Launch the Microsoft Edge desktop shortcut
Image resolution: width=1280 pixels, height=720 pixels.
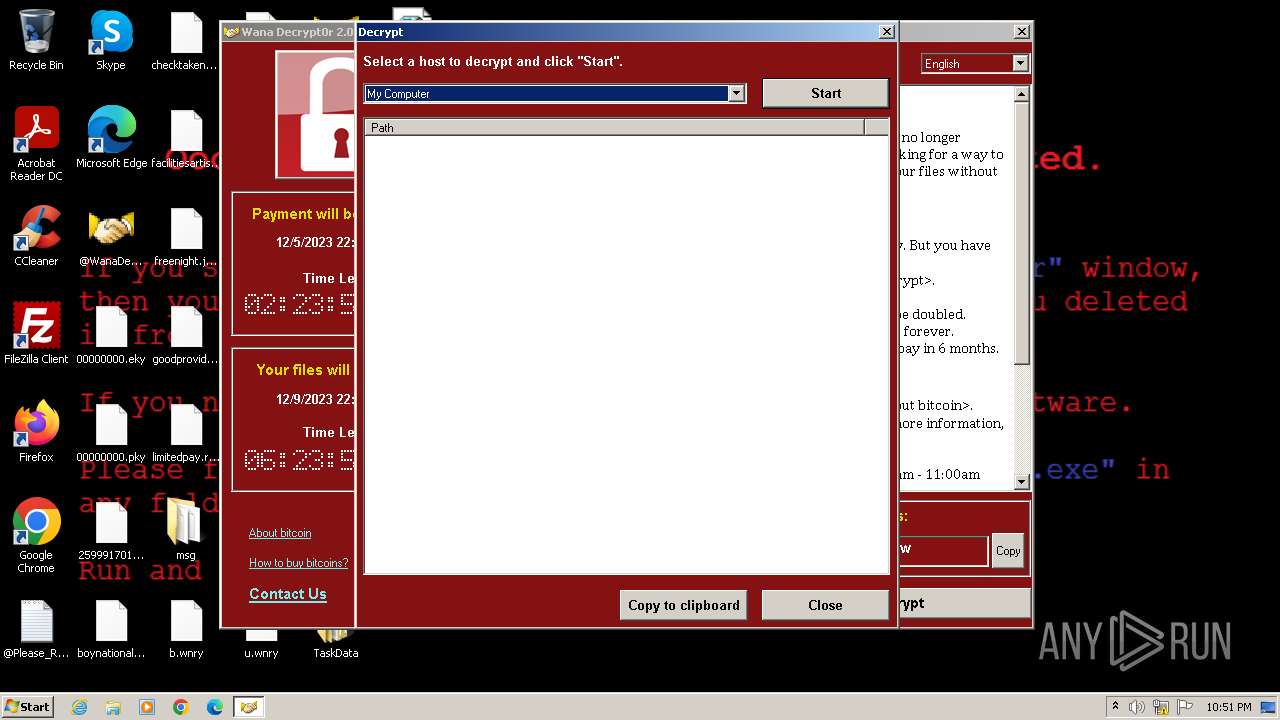pyautogui.click(x=111, y=138)
